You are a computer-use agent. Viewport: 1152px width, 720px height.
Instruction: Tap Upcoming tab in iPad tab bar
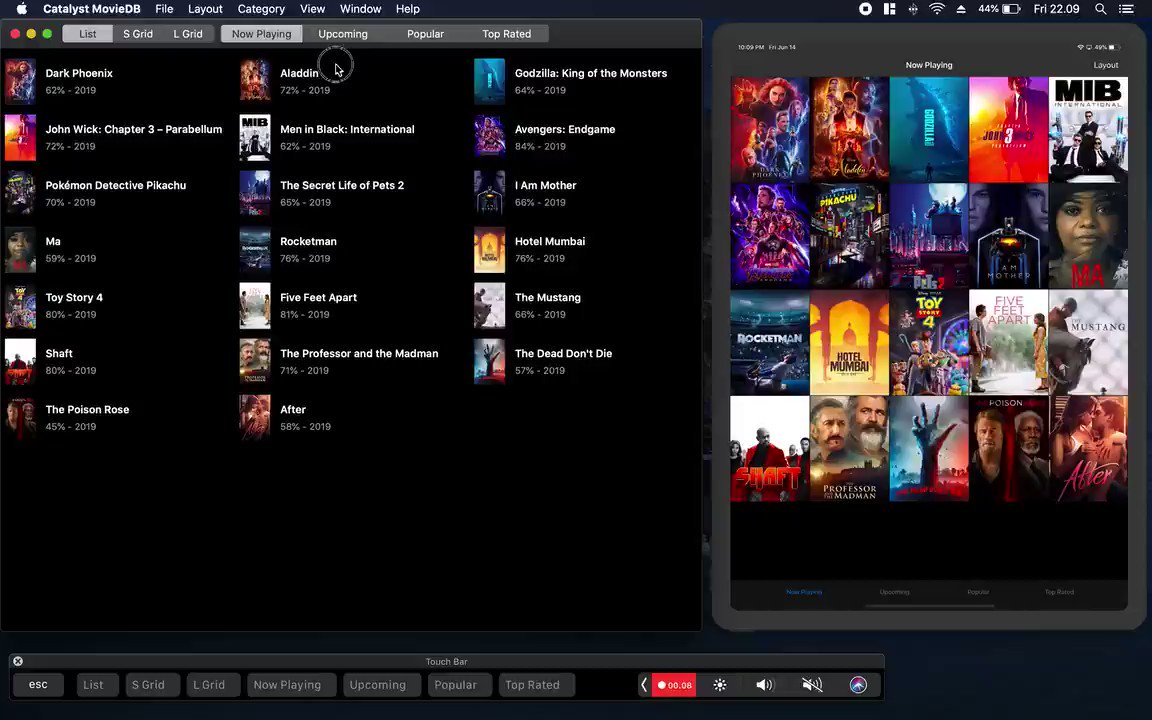point(894,592)
